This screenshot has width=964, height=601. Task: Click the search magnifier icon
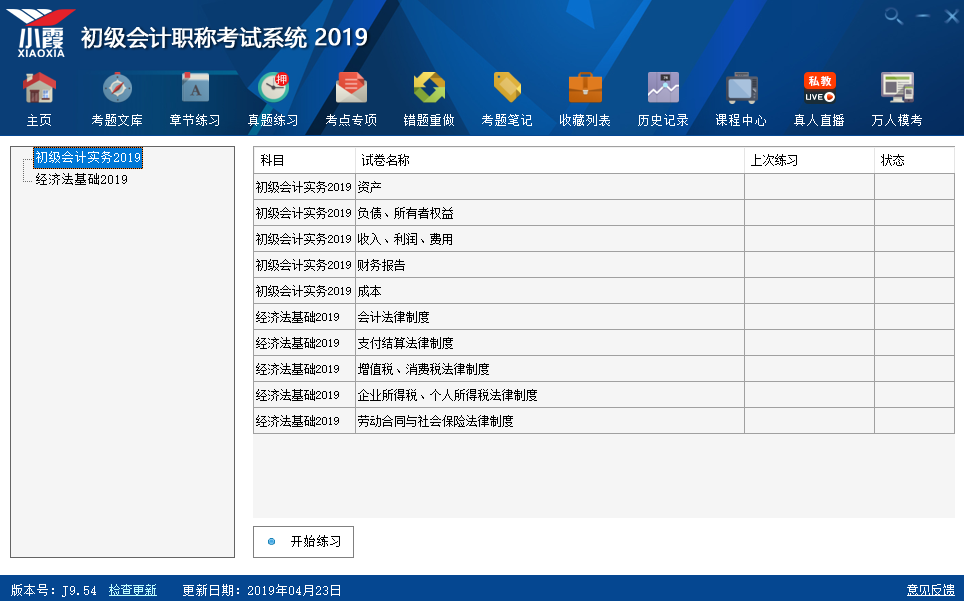pos(893,16)
